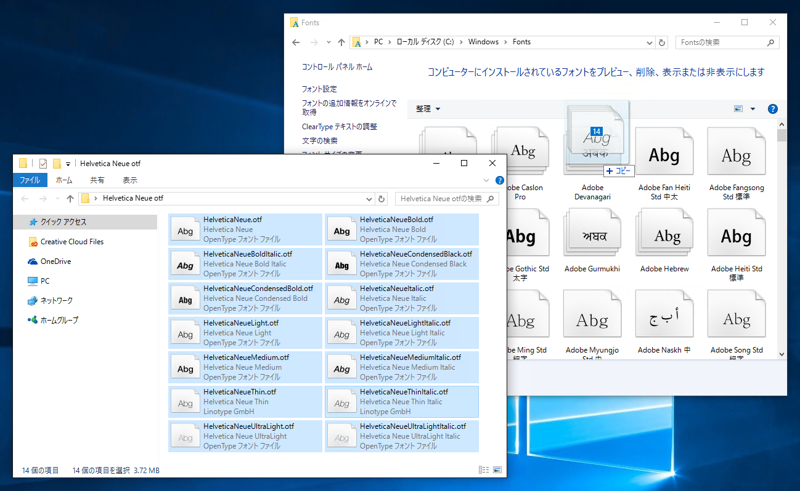Open Fonts window help icon

(772, 109)
